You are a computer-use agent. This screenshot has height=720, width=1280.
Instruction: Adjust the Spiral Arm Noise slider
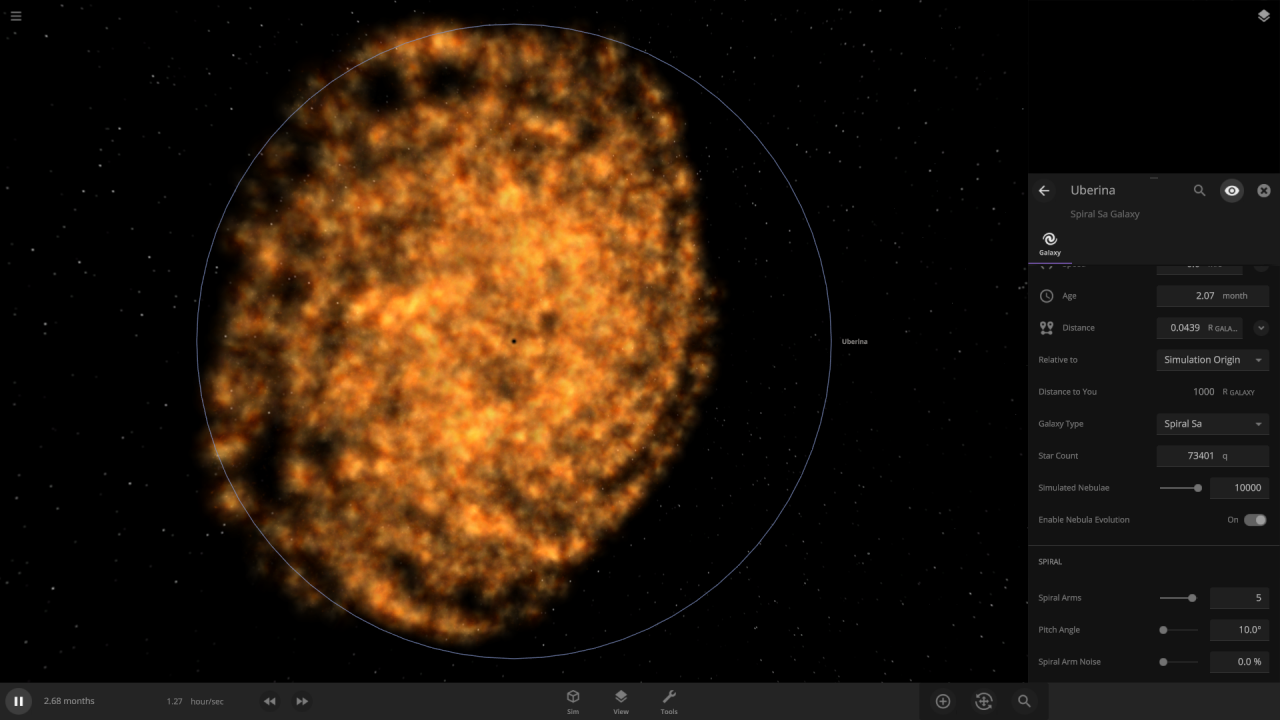point(1178,662)
